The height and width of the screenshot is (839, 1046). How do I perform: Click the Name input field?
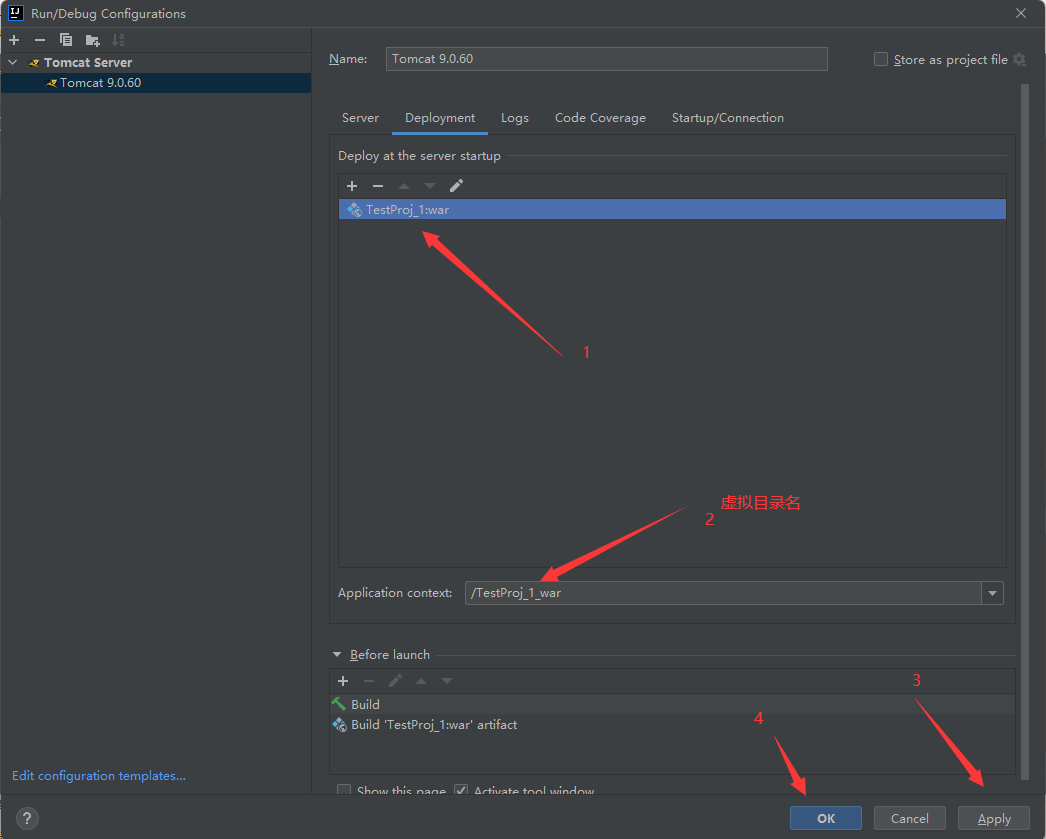(606, 59)
